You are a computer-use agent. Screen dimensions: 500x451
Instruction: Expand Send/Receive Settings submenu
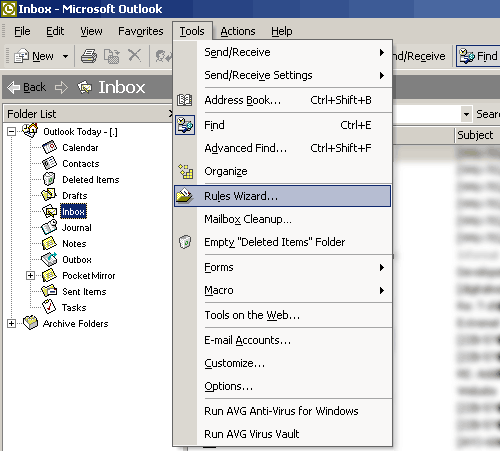[283, 75]
